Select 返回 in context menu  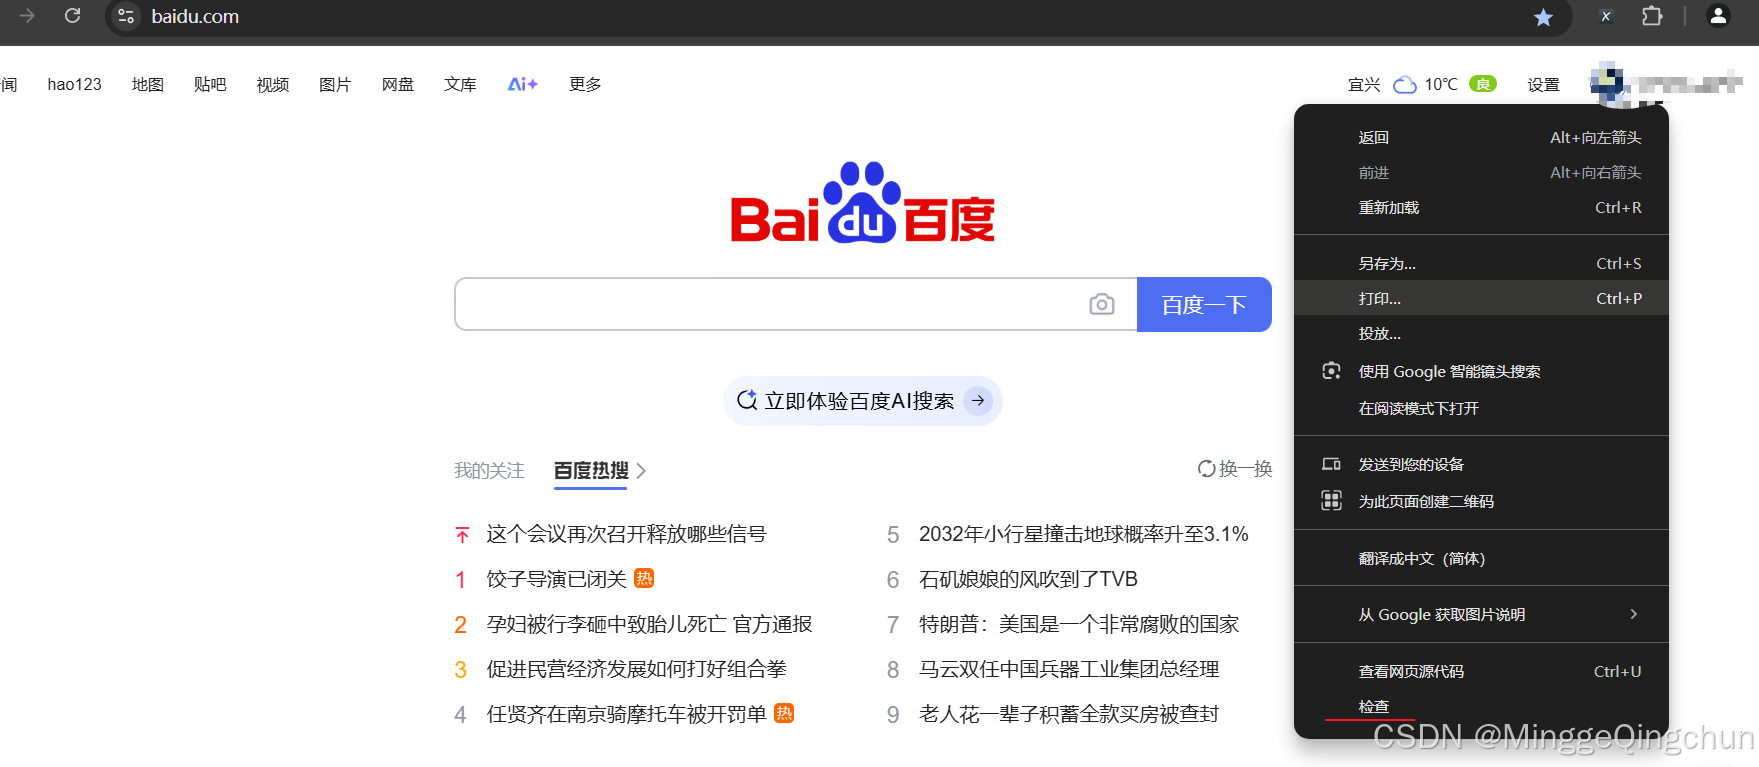coord(1481,137)
